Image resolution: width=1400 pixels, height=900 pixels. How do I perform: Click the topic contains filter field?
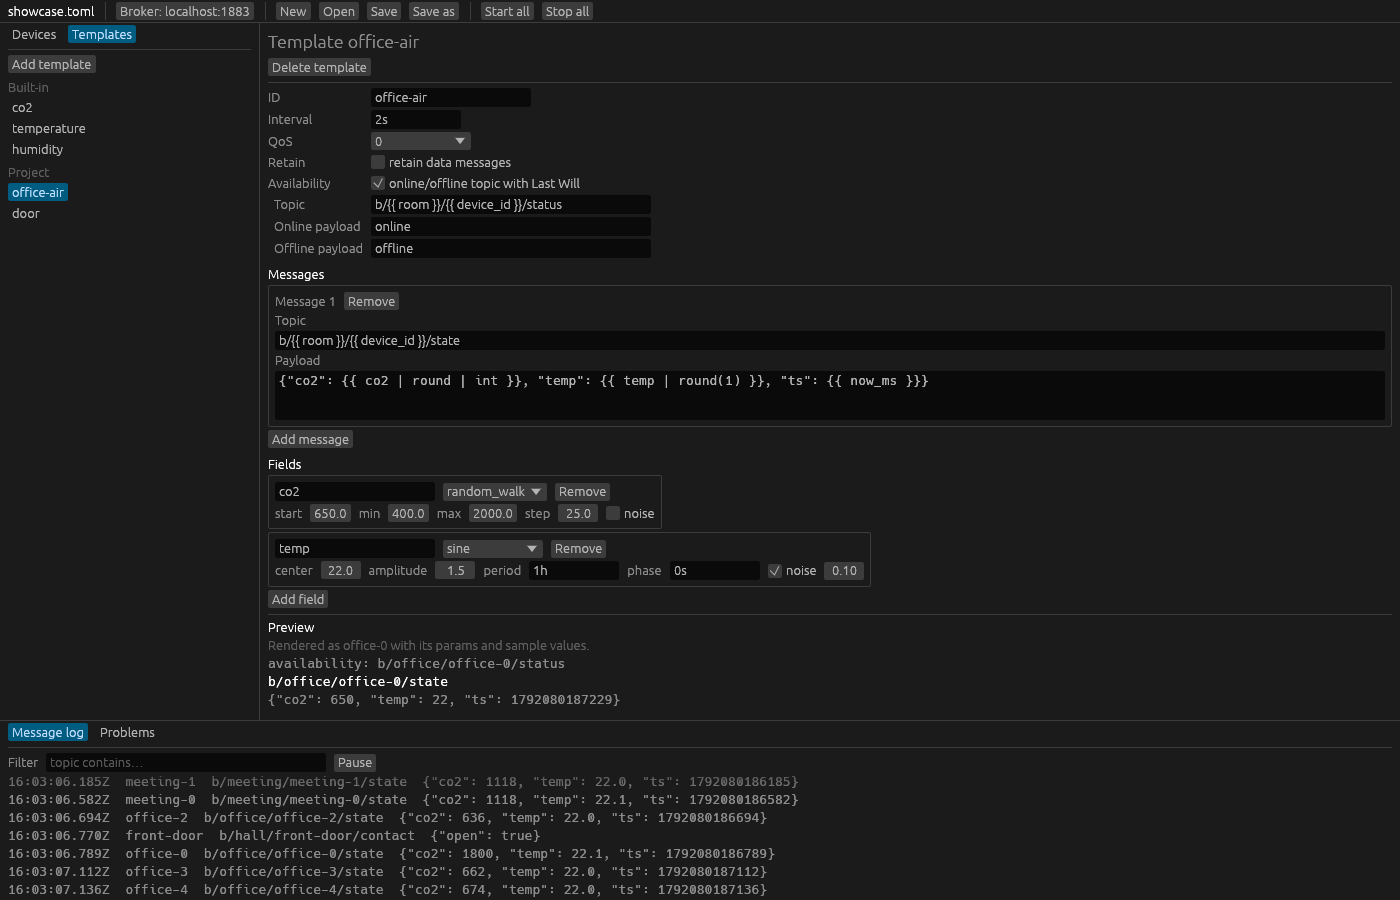[x=186, y=762]
